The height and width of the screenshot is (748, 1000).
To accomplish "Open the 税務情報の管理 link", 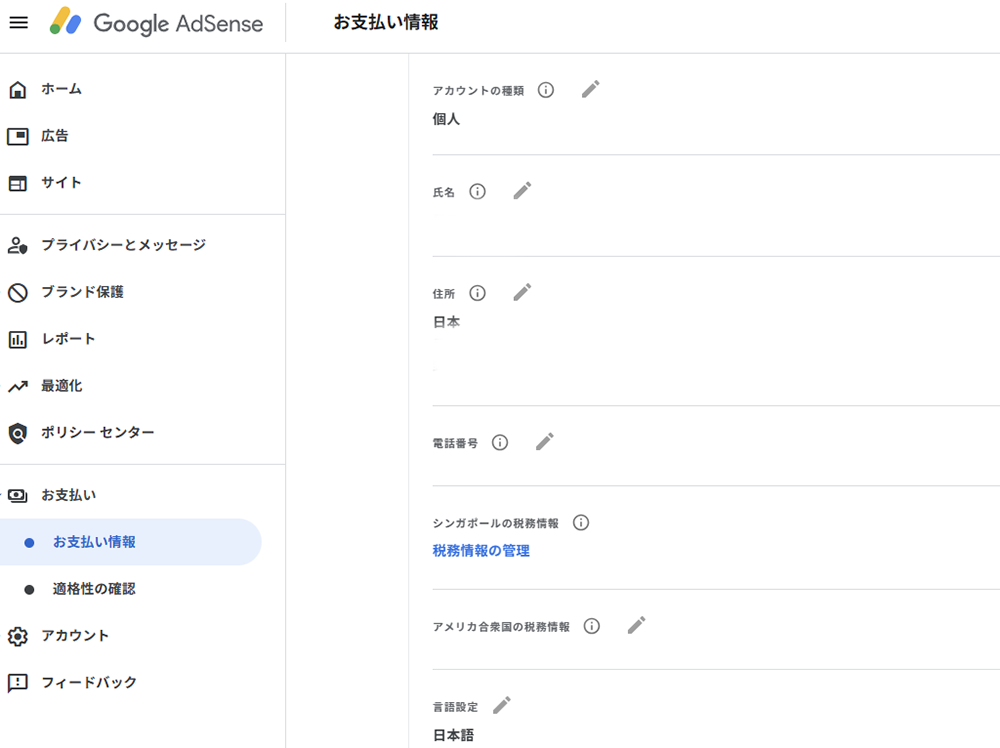I will pos(481,551).
